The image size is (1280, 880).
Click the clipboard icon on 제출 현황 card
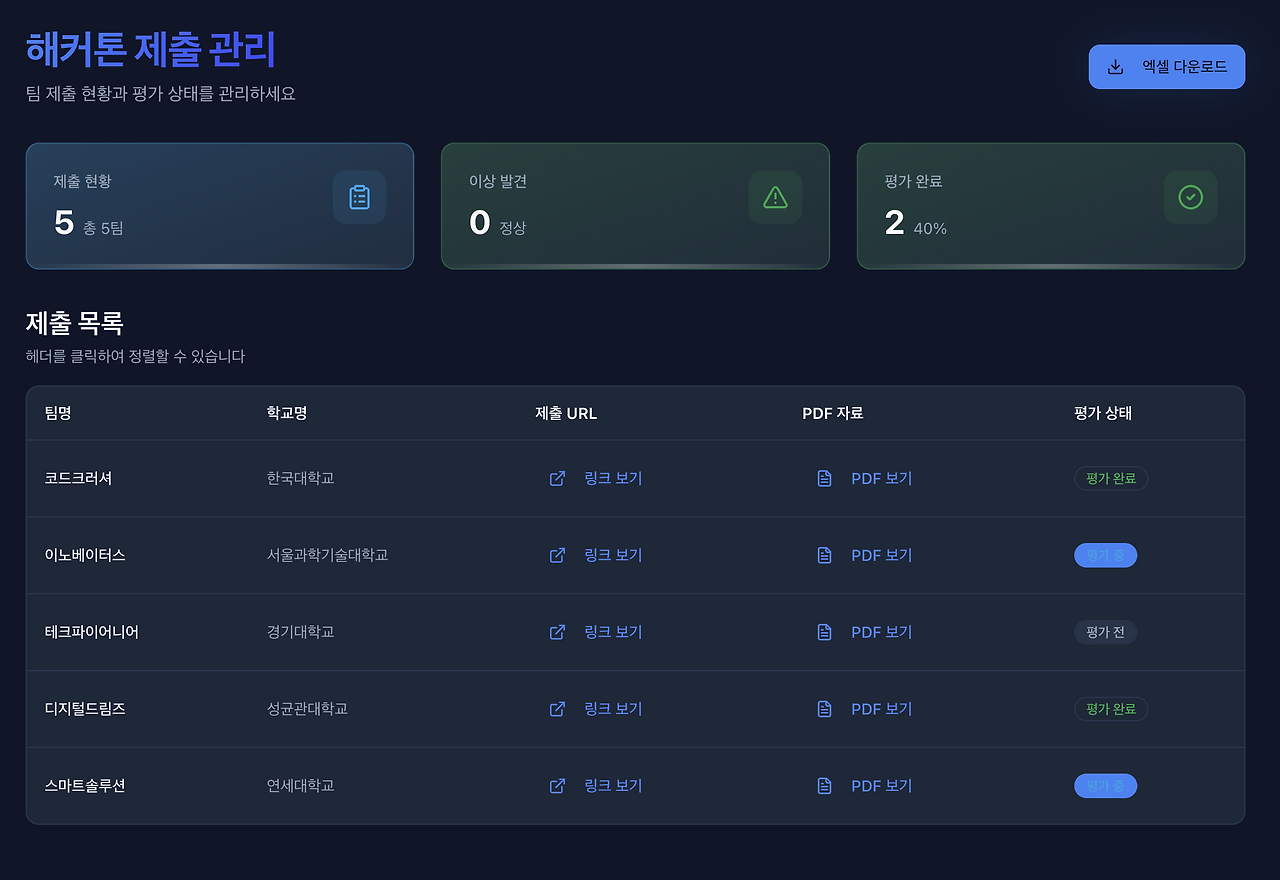[x=359, y=196]
